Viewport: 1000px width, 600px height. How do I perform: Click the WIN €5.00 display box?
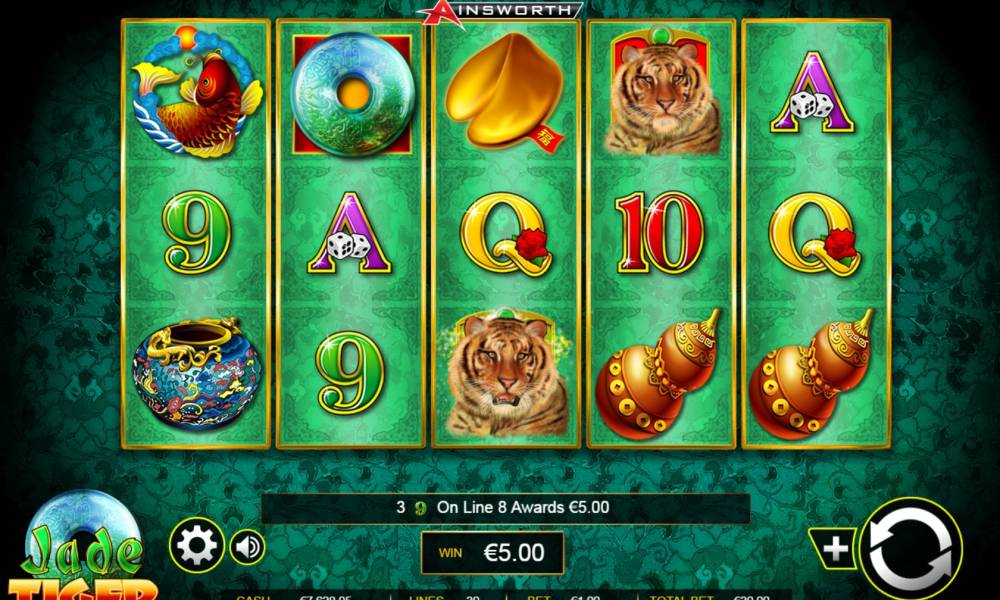pos(492,552)
